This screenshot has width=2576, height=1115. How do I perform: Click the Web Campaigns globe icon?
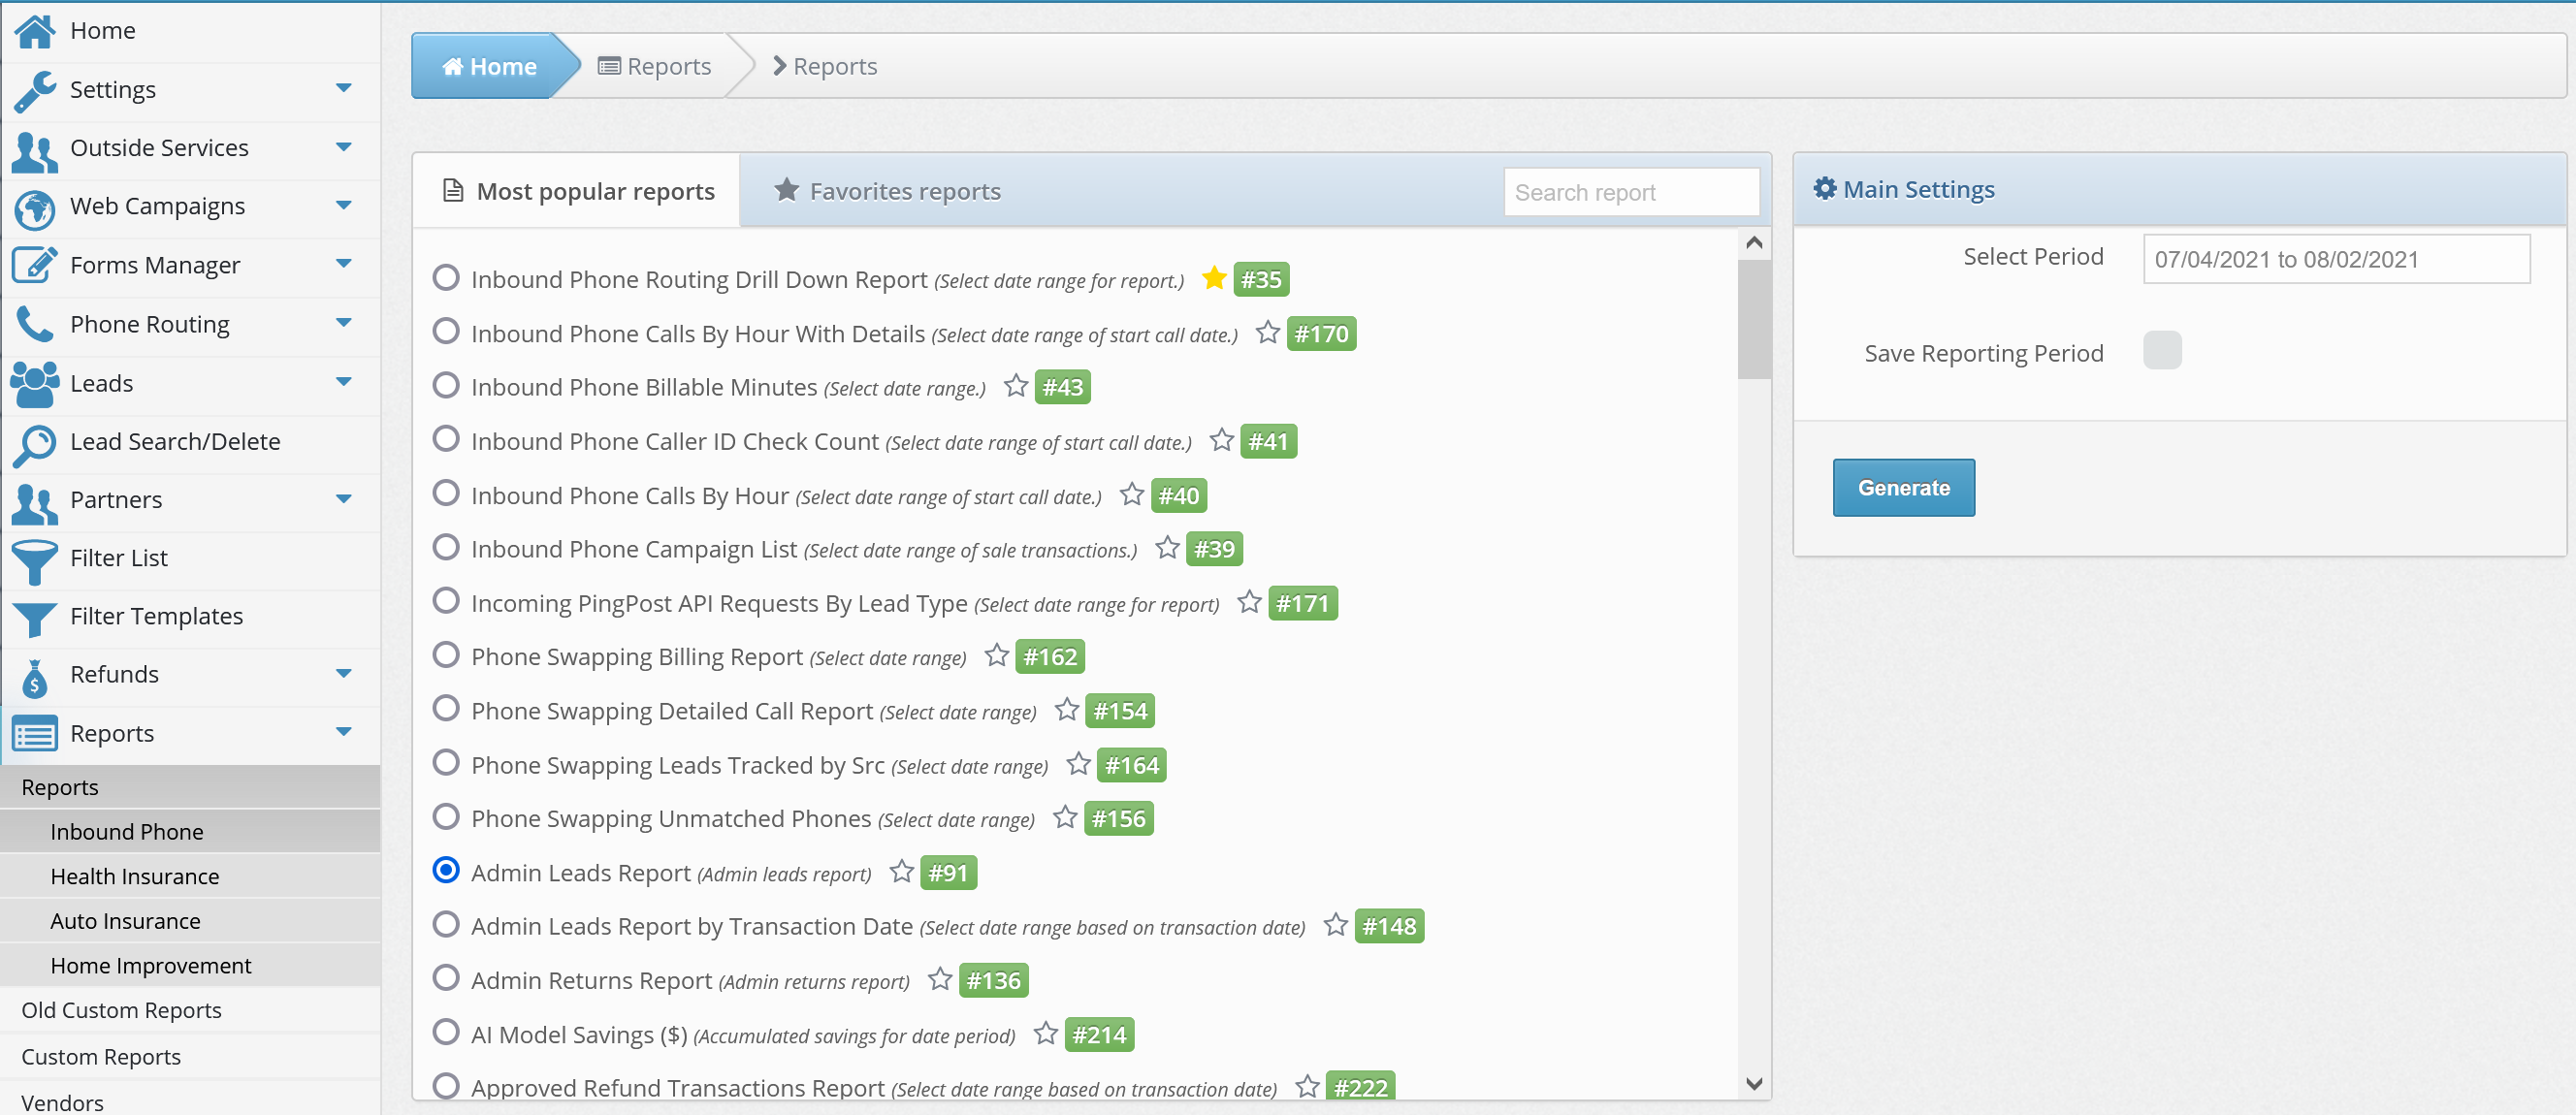point(34,206)
